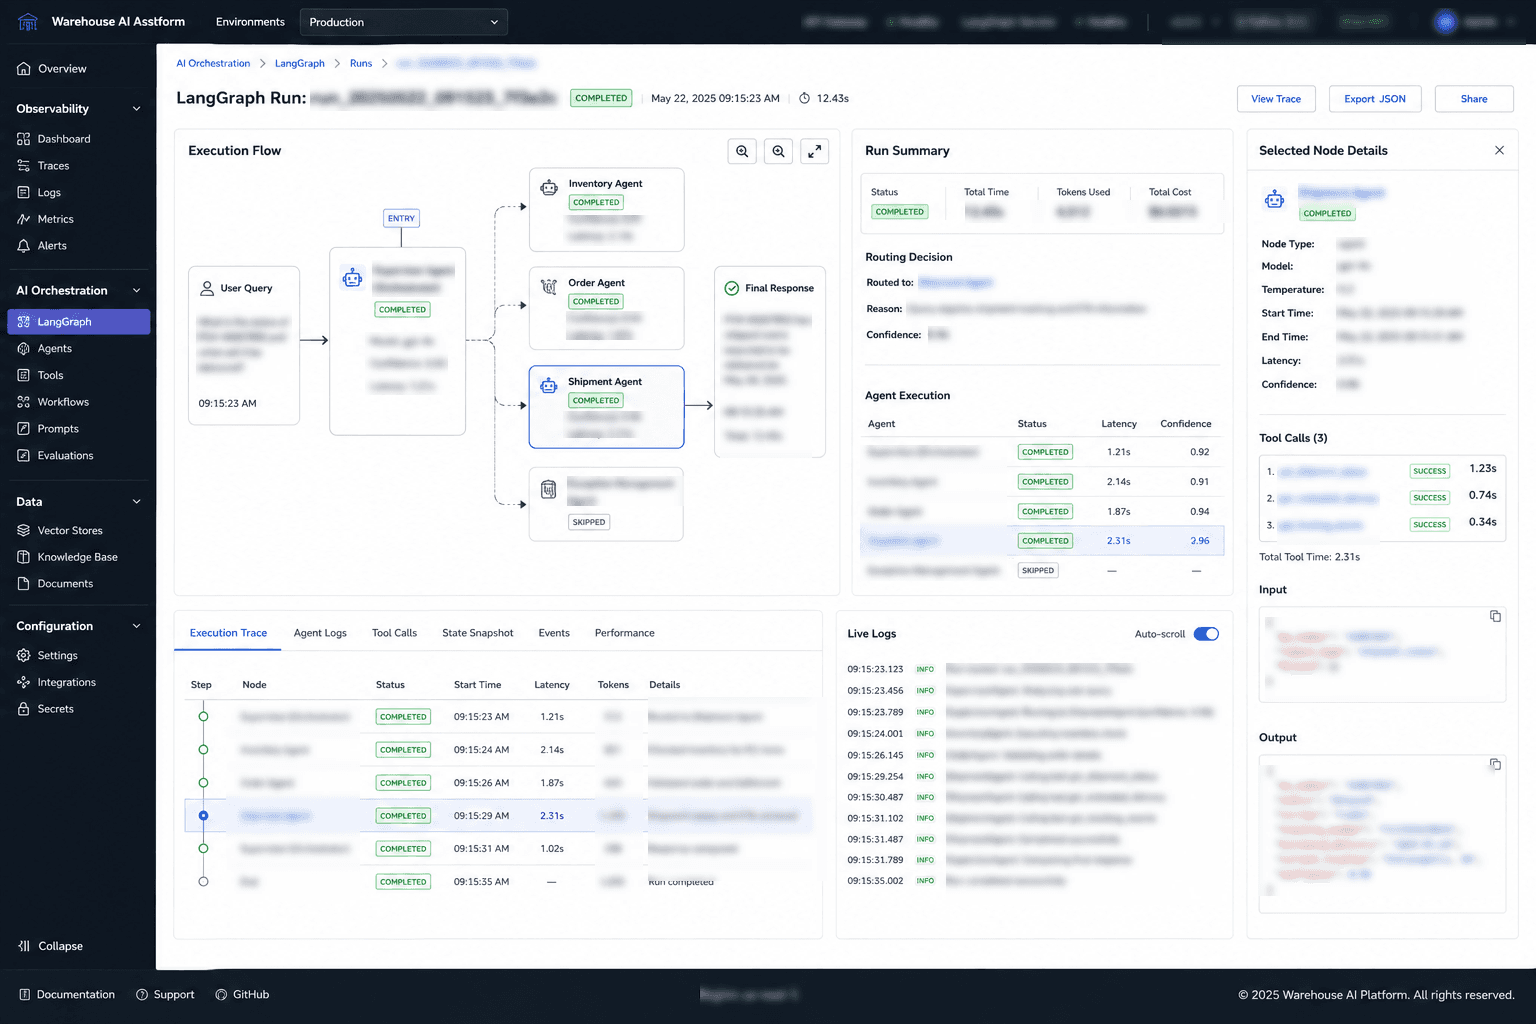The image size is (1536, 1024).
Task: Click the Evaluations sidebar icon
Action: click(24, 456)
